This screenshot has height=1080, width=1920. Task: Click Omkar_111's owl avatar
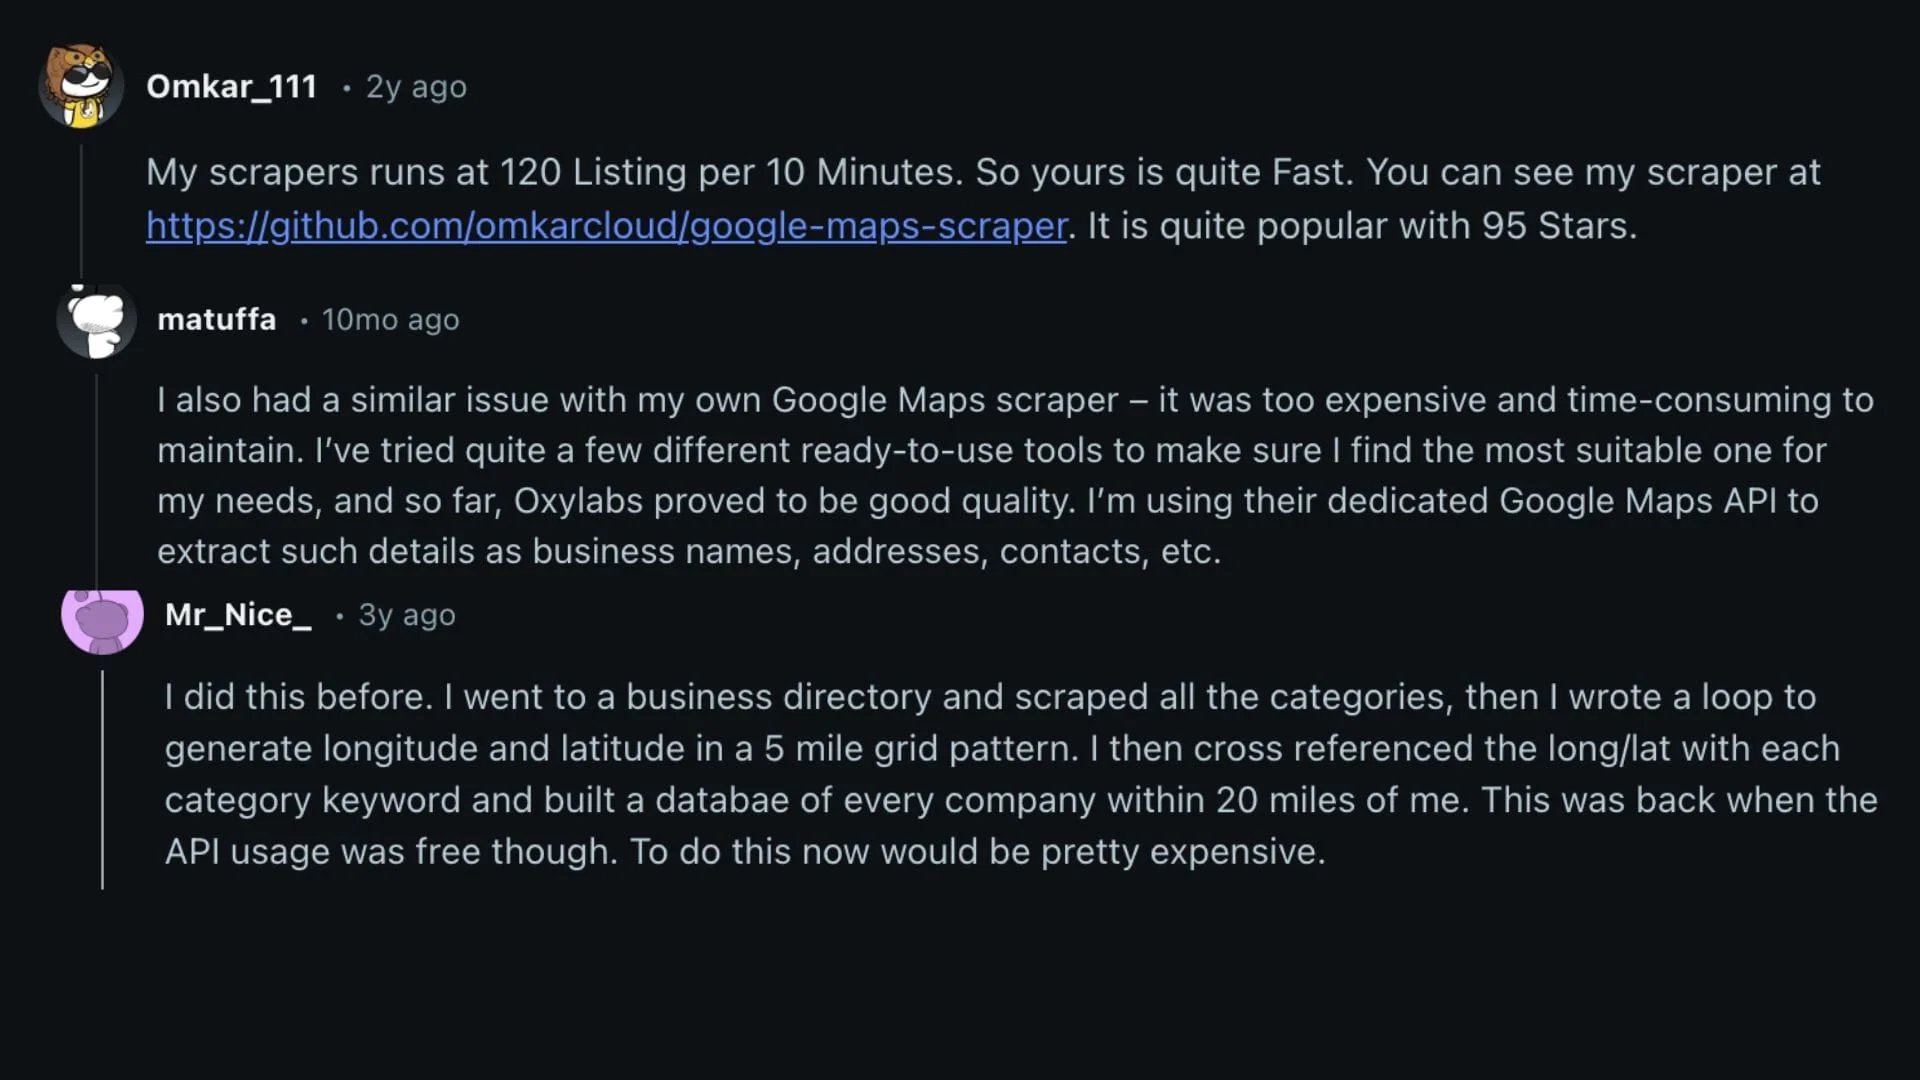click(x=81, y=86)
